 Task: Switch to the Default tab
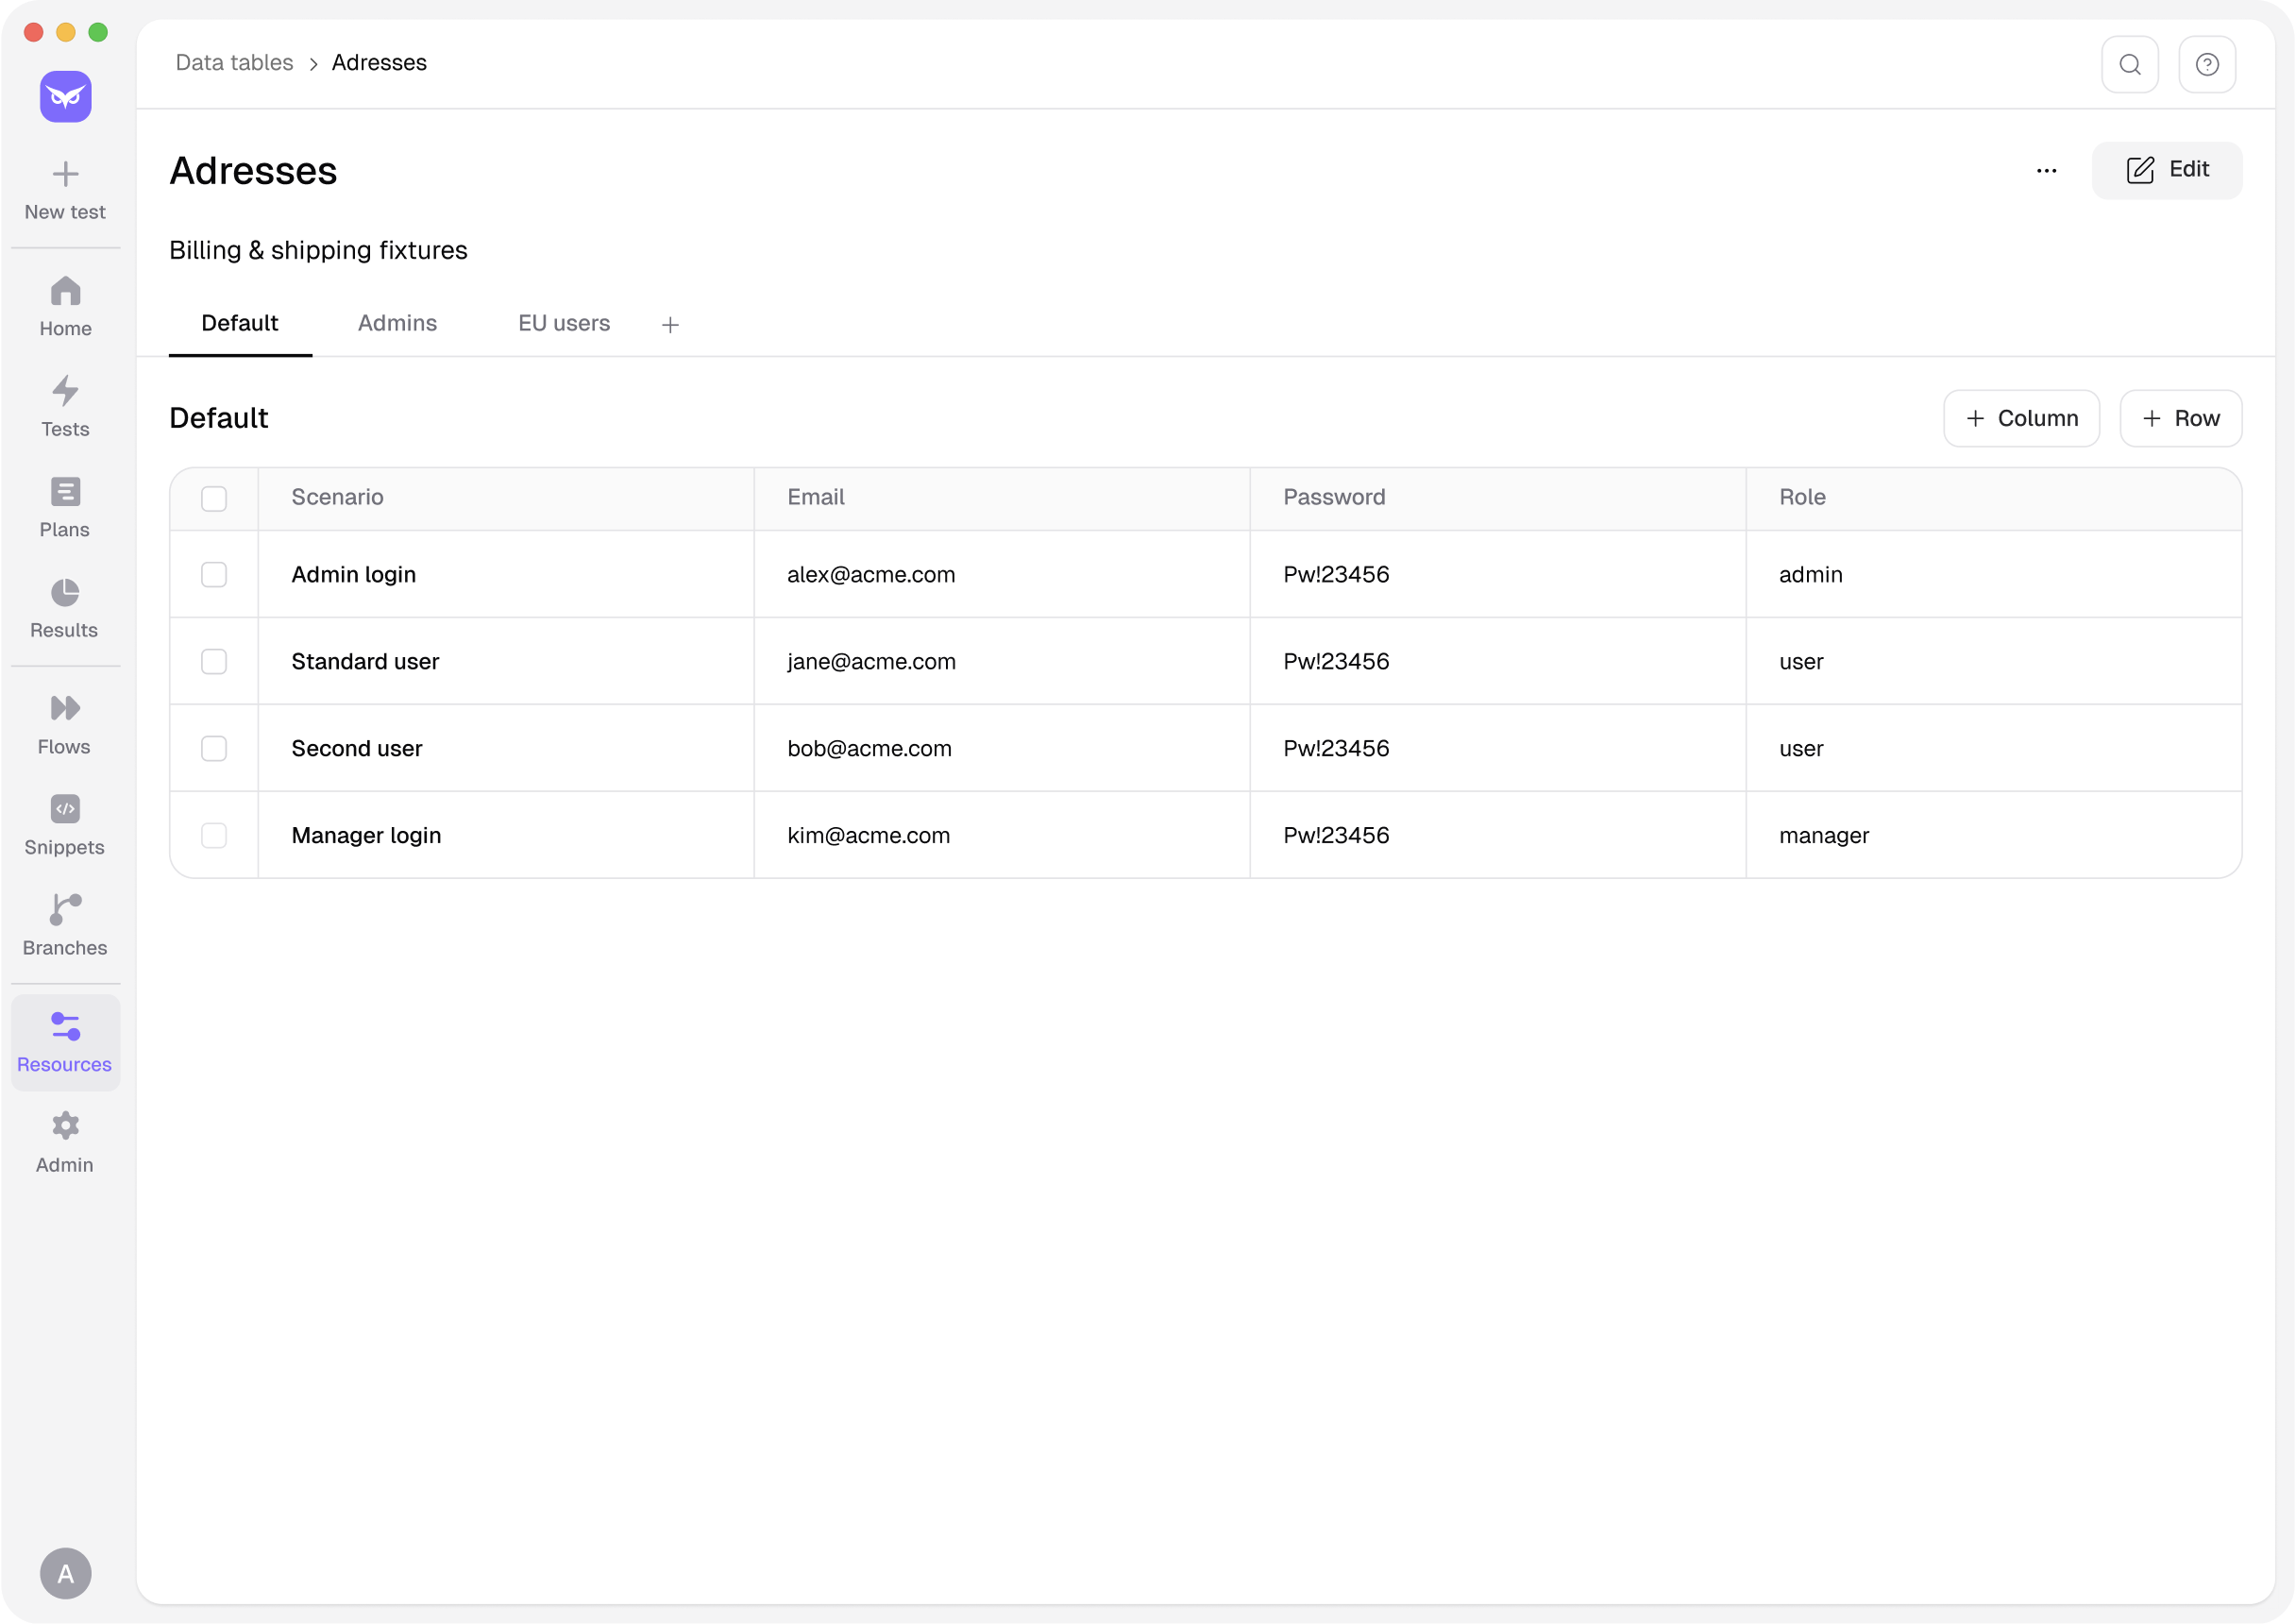[240, 323]
